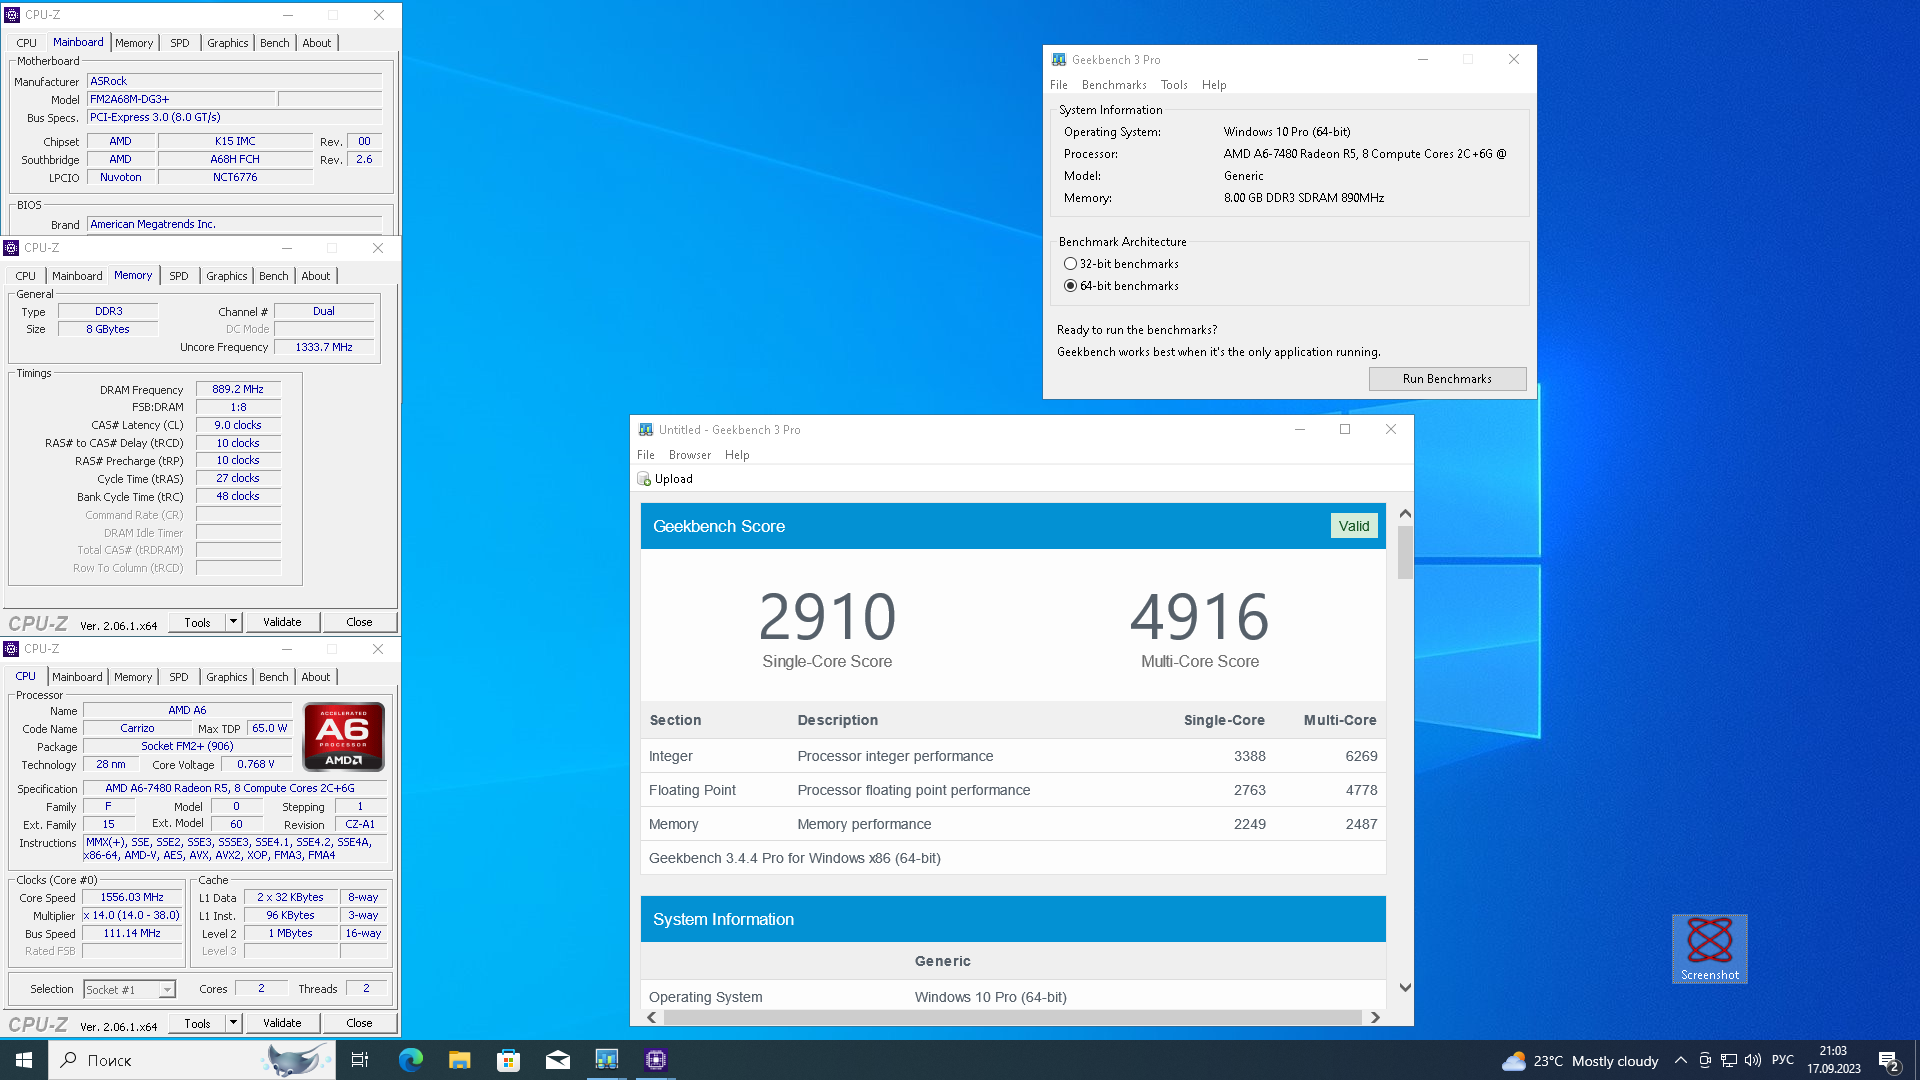Open Browser menu in Geekbench results window

(x=690, y=455)
